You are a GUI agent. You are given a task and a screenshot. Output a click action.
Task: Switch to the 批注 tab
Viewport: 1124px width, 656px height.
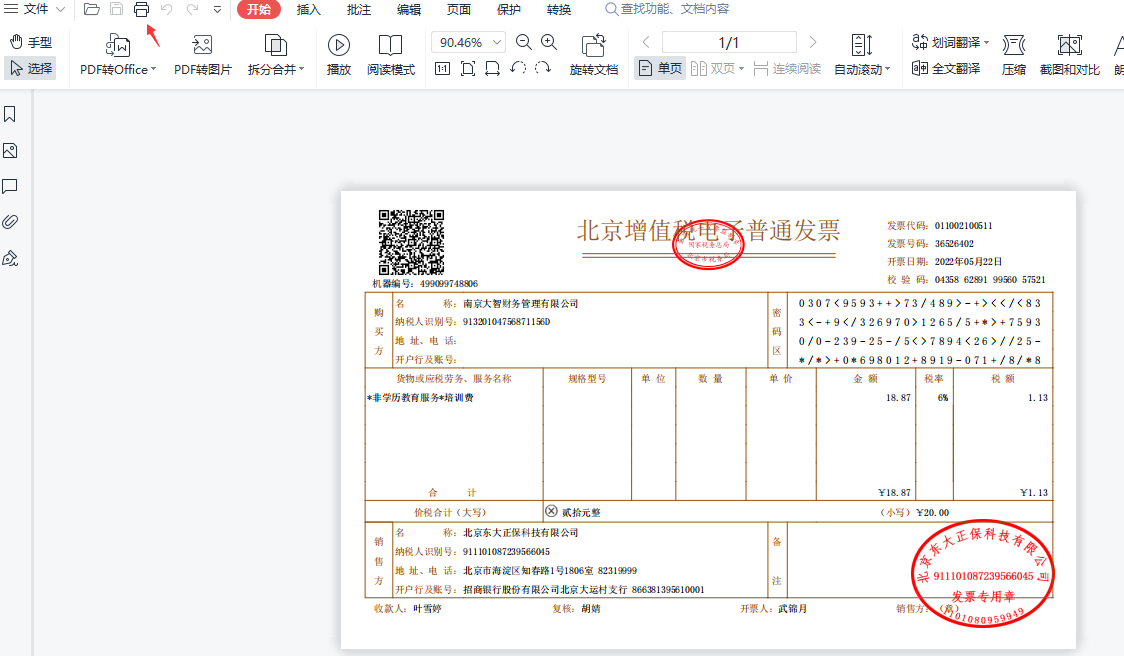(358, 9)
